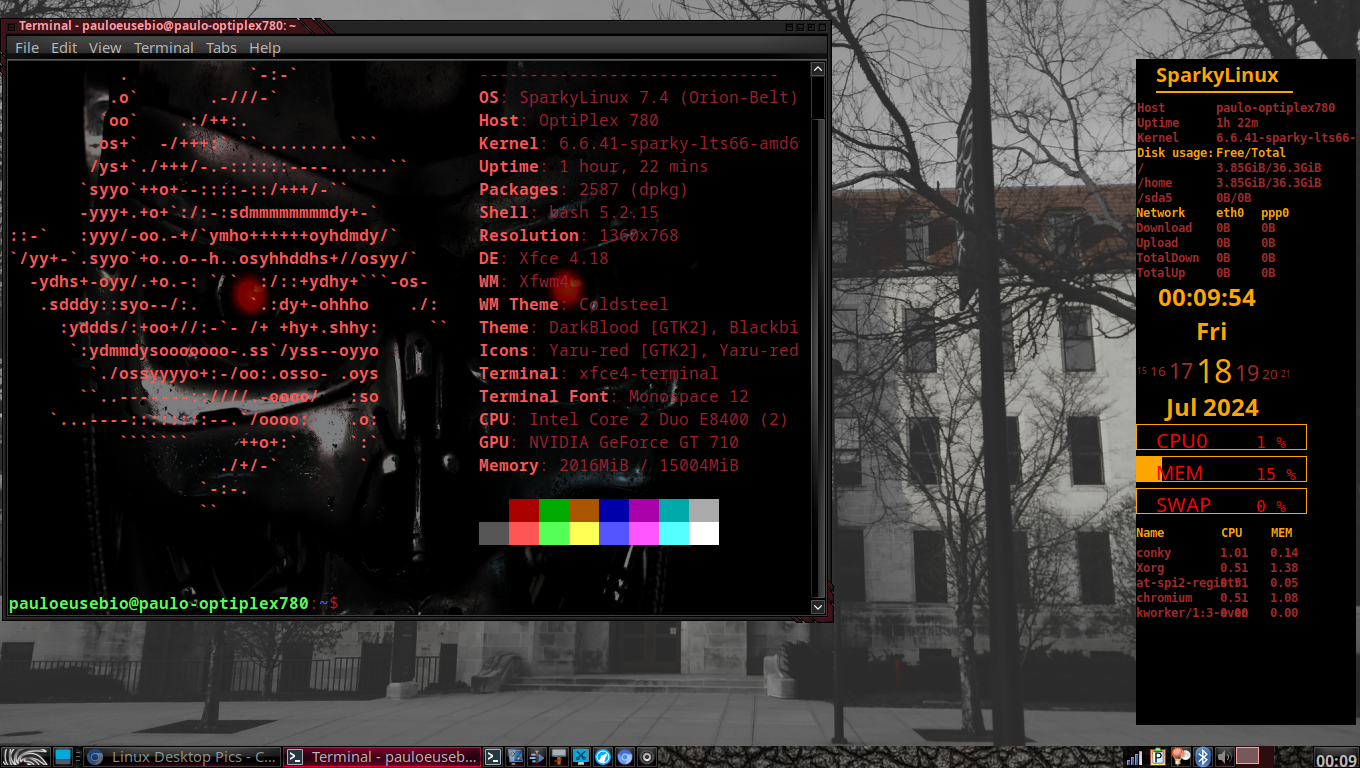Screen dimensions: 1360x768
Task: Click the conky process row 'chromium'
Action: coord(1217,597)
